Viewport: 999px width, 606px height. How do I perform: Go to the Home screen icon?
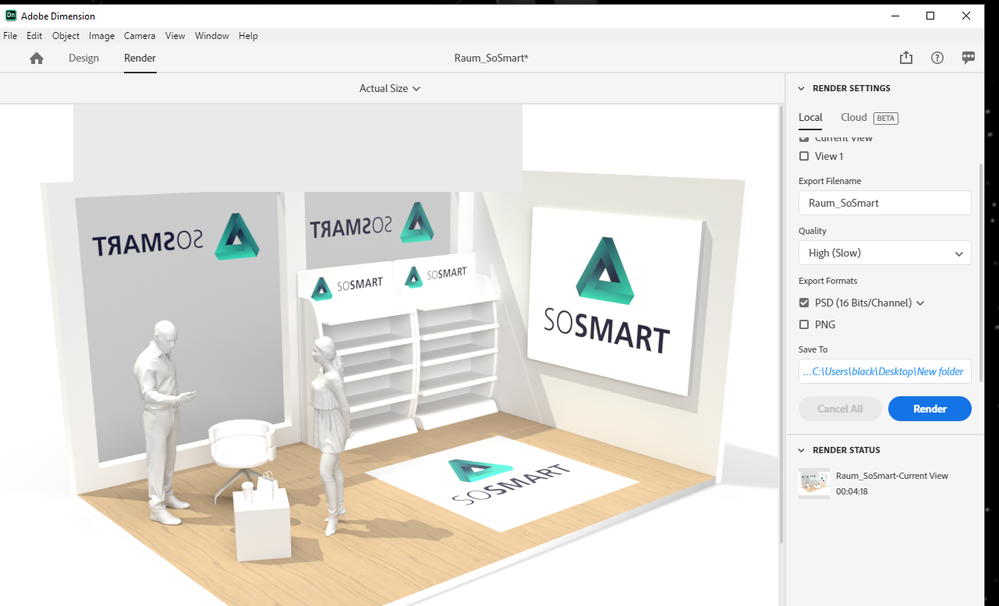point(36,58)
